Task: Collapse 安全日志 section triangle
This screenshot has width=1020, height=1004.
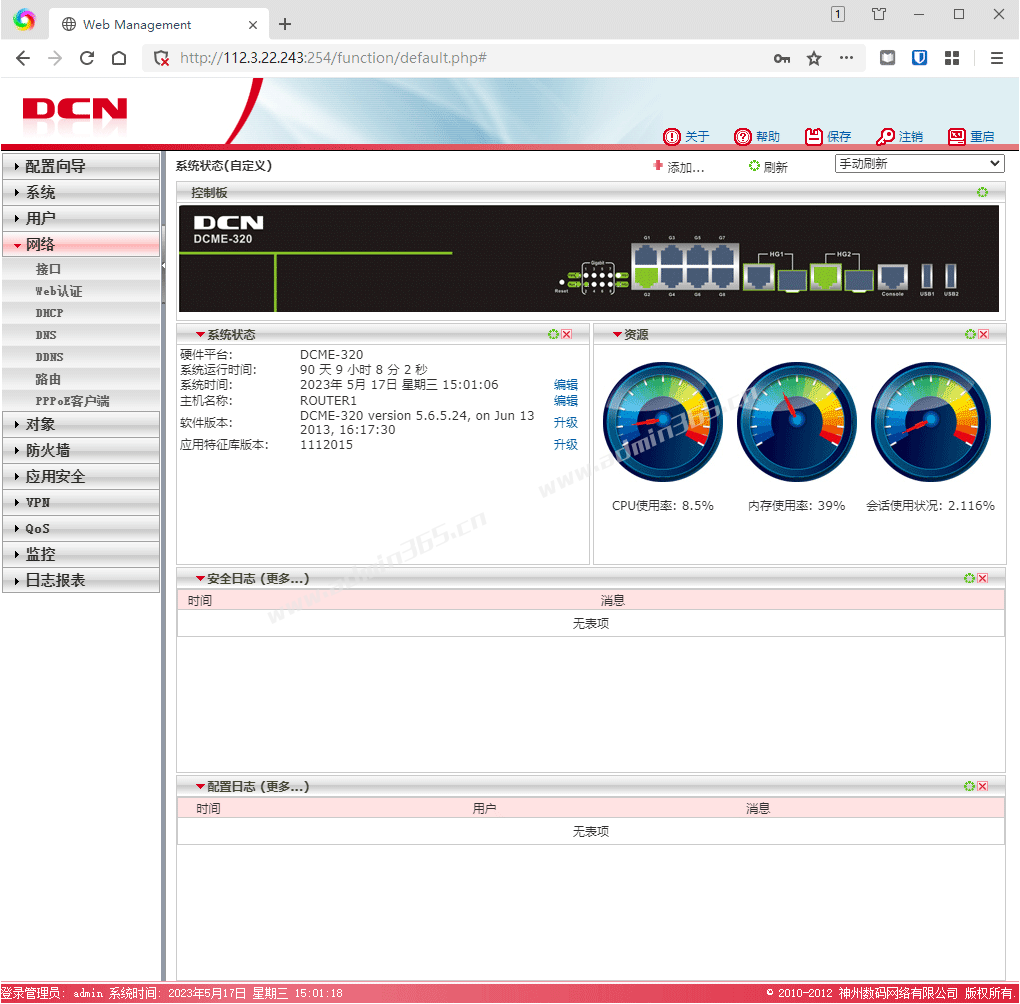Action: [200, 578]
